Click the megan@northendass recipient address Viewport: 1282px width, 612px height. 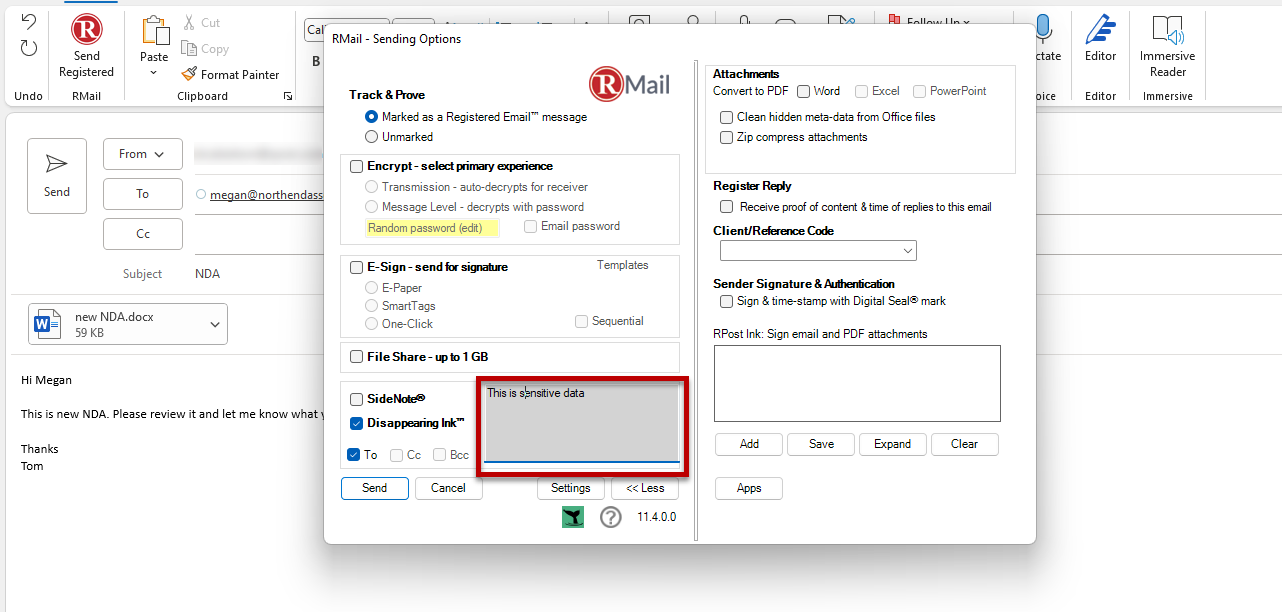pos(266,195)
